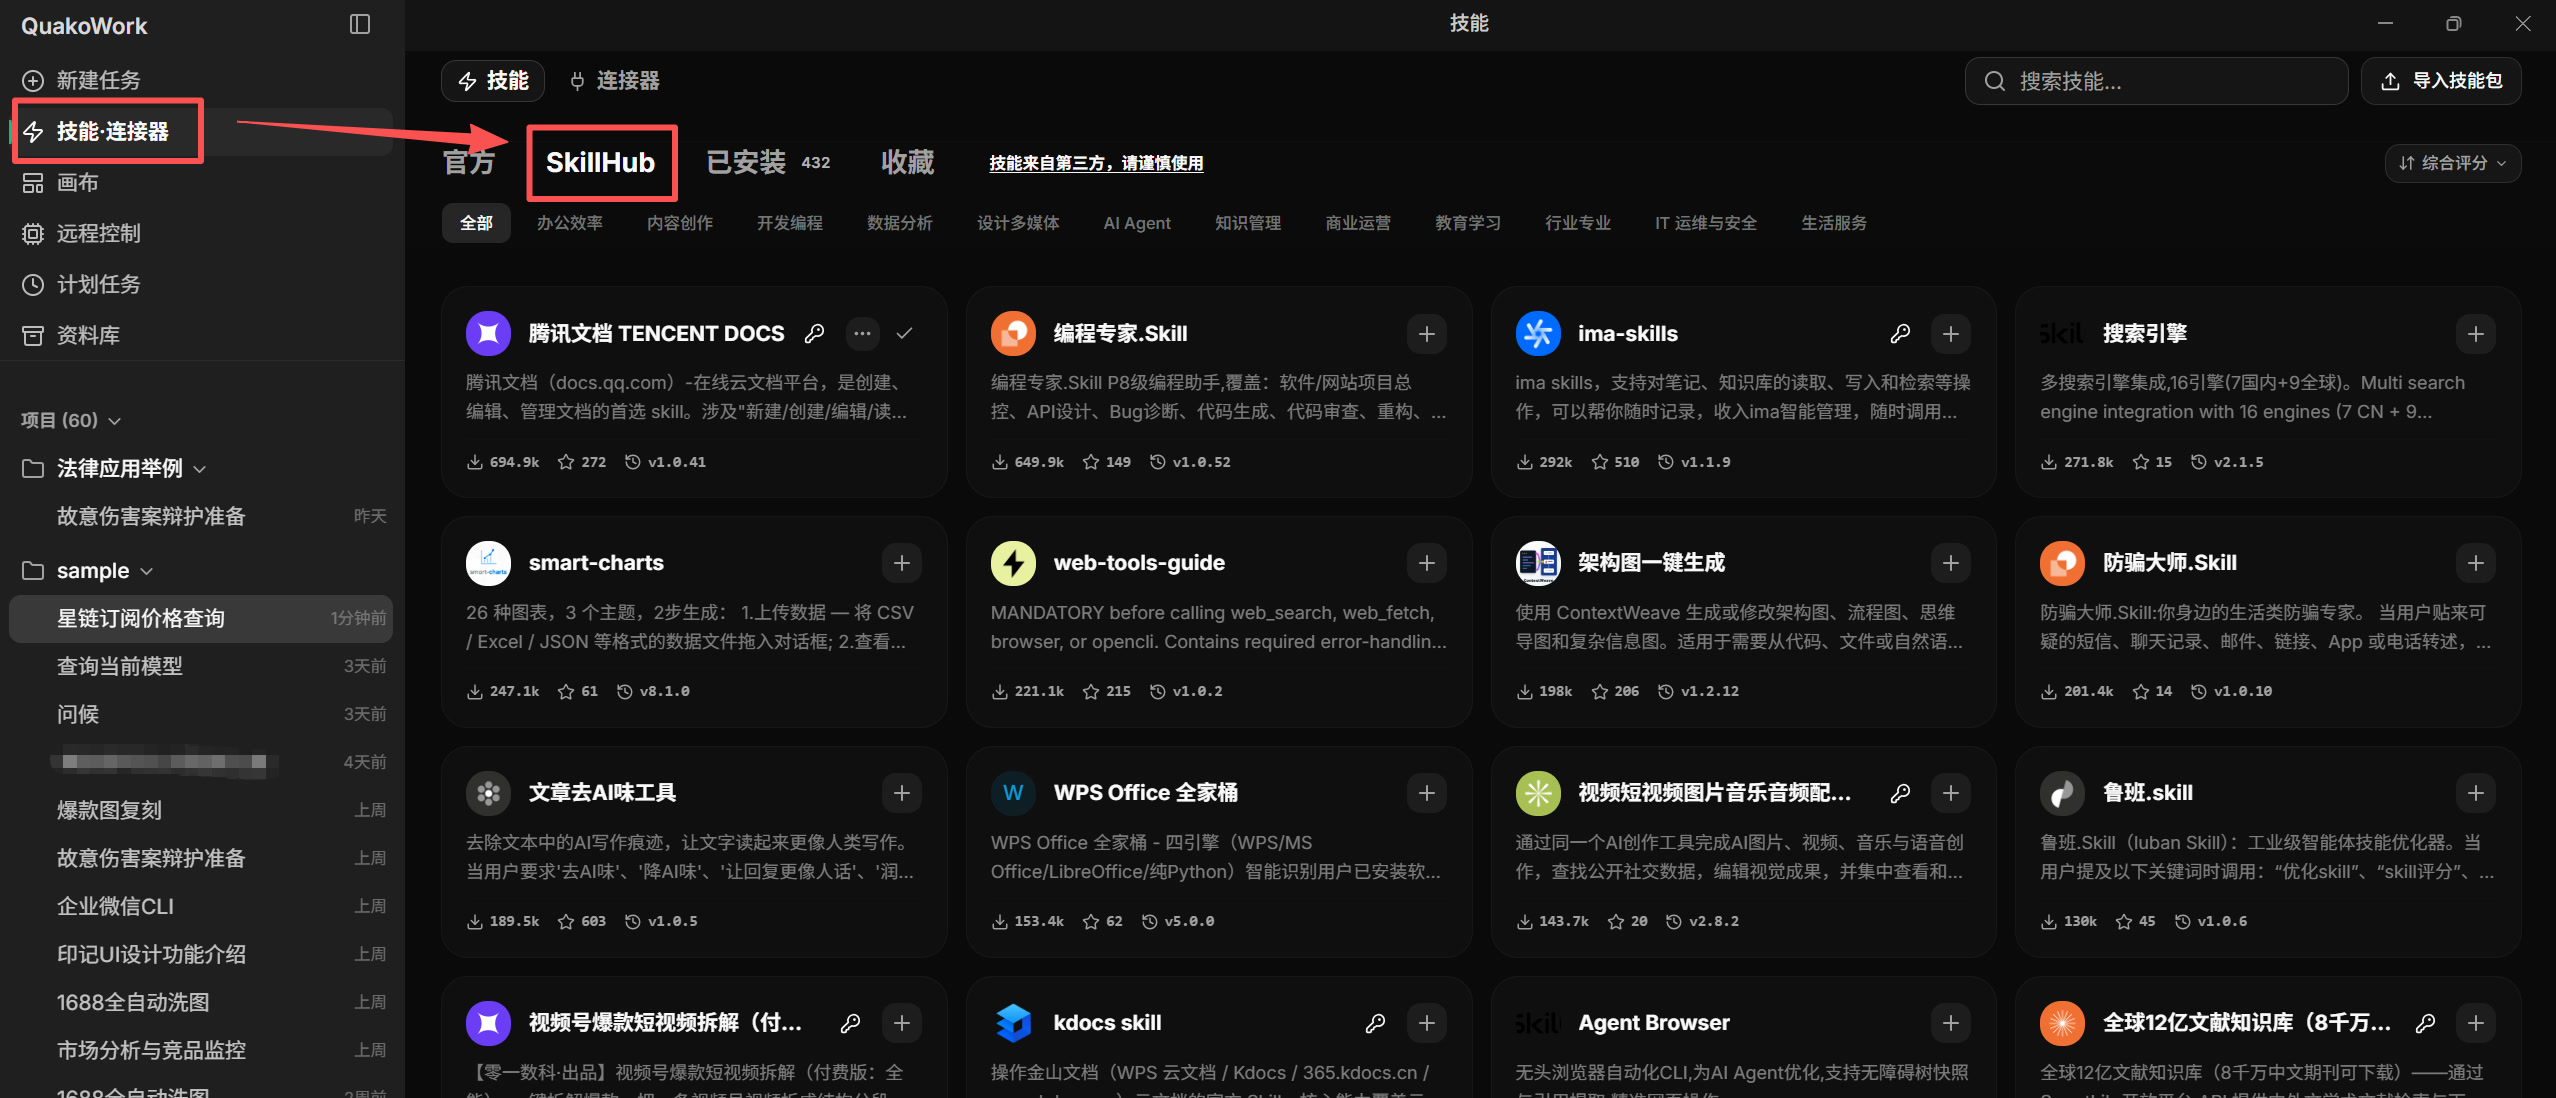The width and height of the screenshot is (2556, 1098).
Task: Click the key icon on ima-skills
Action: click(1901, 334)
